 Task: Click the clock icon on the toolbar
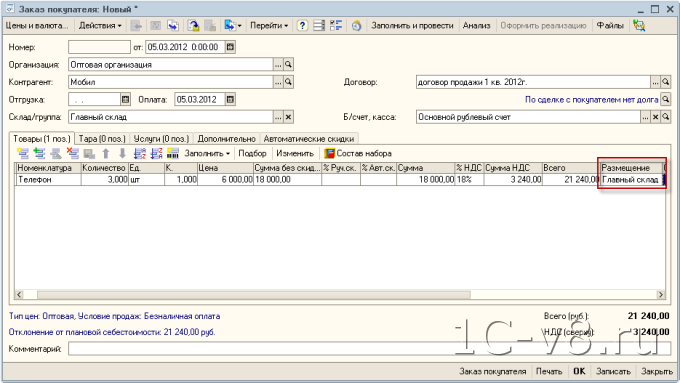(x=356, y=26)
